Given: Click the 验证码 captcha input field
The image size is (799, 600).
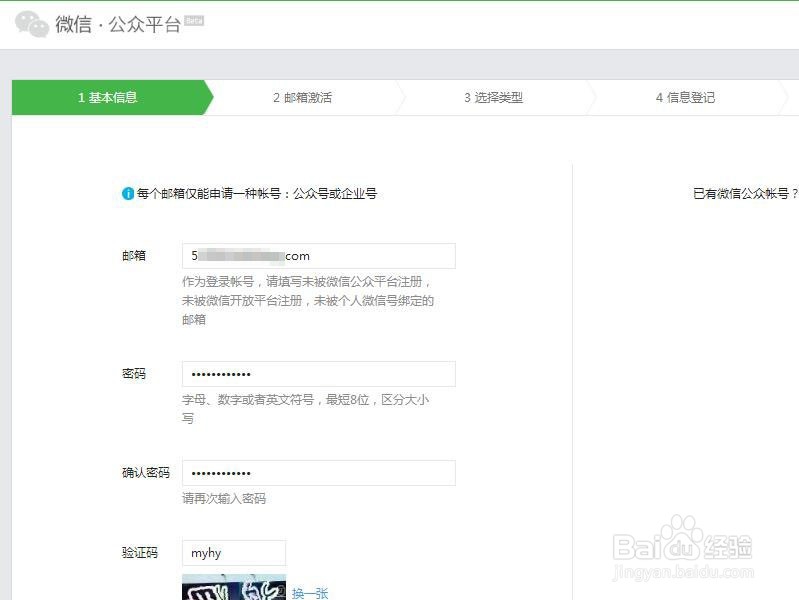Looking at the screenshot, I should pyautogui.click(x=234, y=553).
